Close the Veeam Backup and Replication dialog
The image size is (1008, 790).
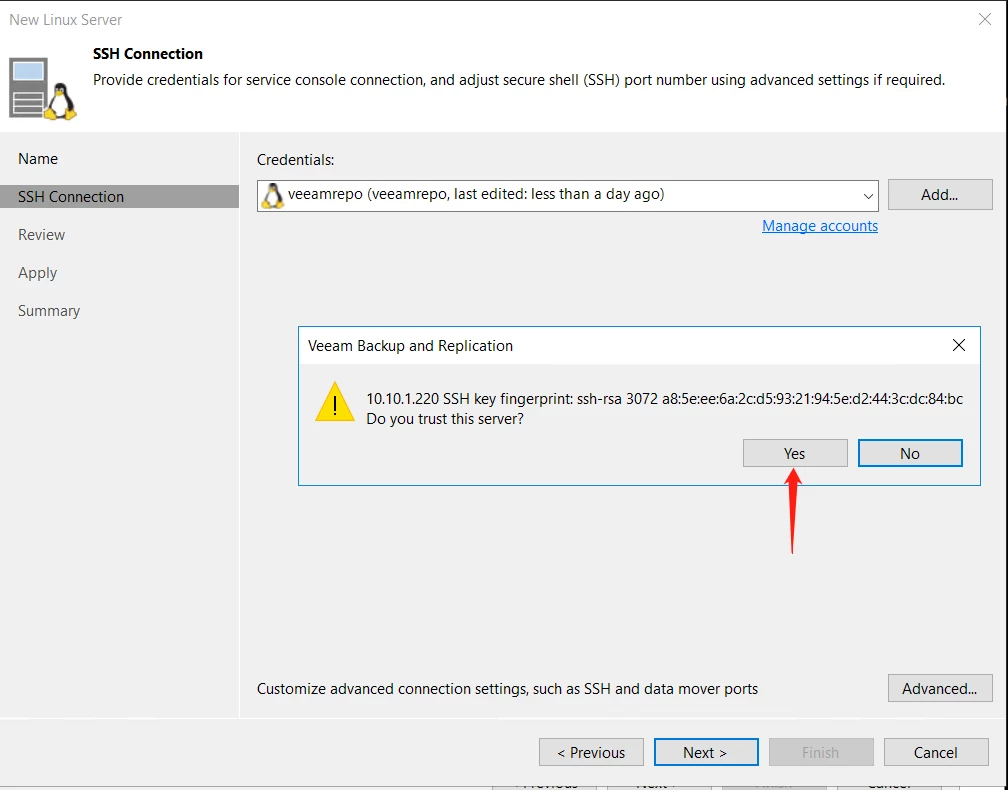pyautogui.click(x=958, y=345)
